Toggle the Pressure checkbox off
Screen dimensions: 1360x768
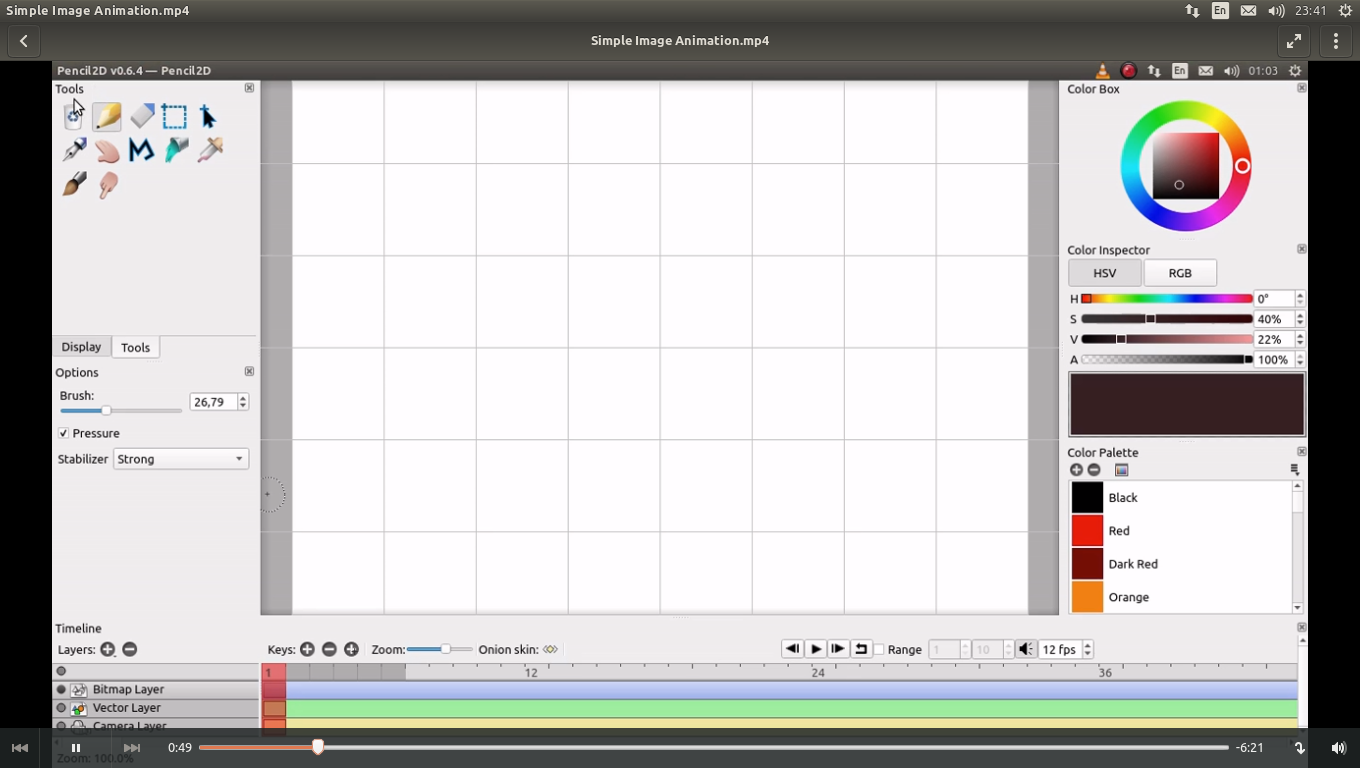[x=63, y=432]
